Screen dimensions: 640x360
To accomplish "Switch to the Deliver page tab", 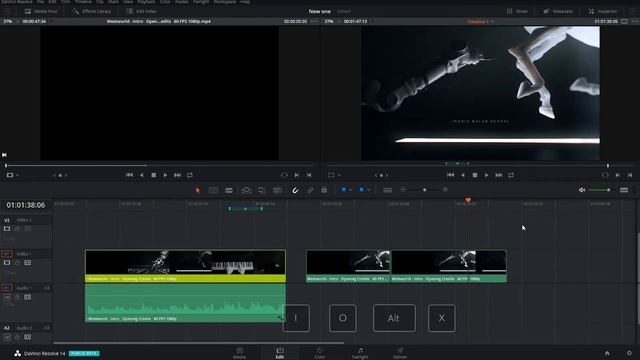I will point(400,353).
